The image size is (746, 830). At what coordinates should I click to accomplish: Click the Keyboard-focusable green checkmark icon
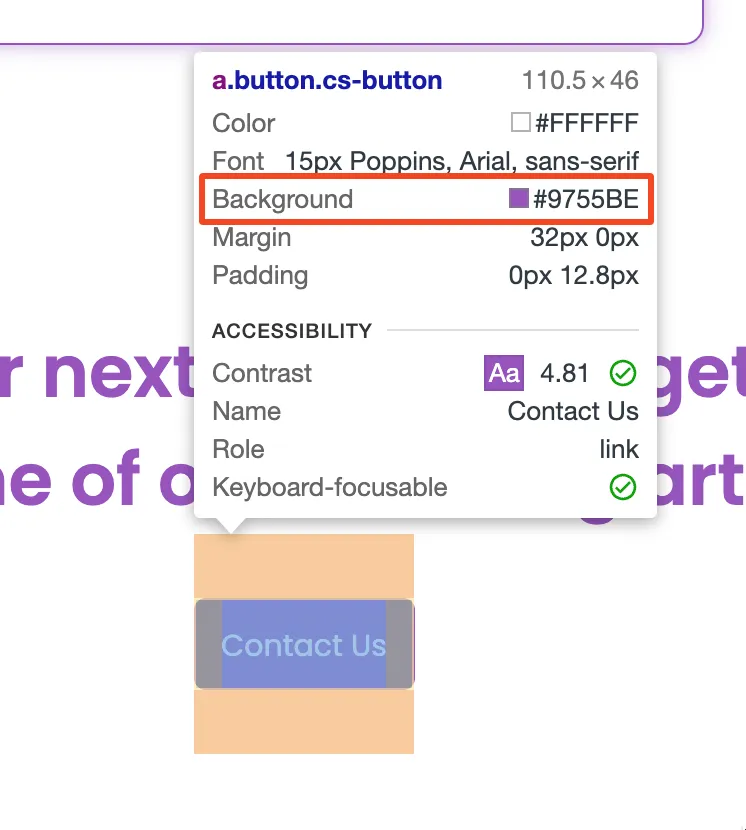pos(622,488)
